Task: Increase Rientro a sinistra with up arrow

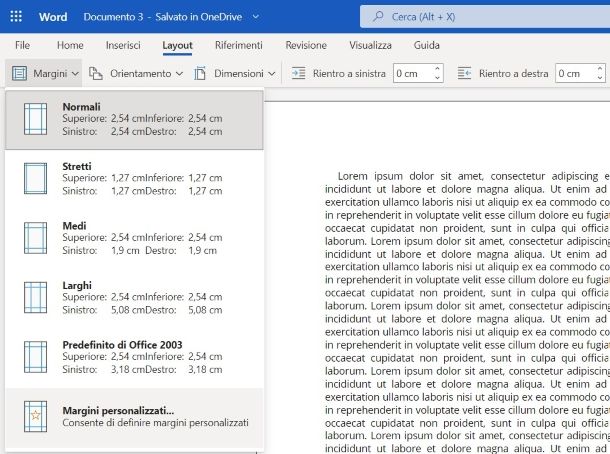Action: pyautogui.click(x=437, y=68)
